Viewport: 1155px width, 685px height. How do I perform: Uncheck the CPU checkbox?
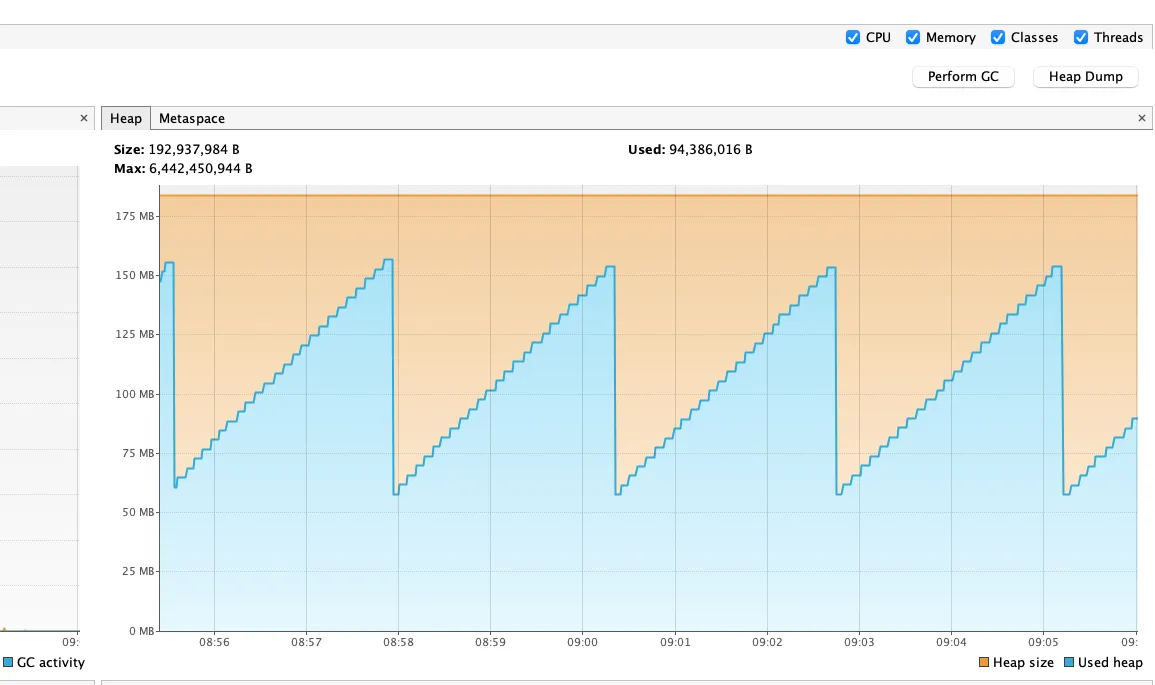click(853, 37)
